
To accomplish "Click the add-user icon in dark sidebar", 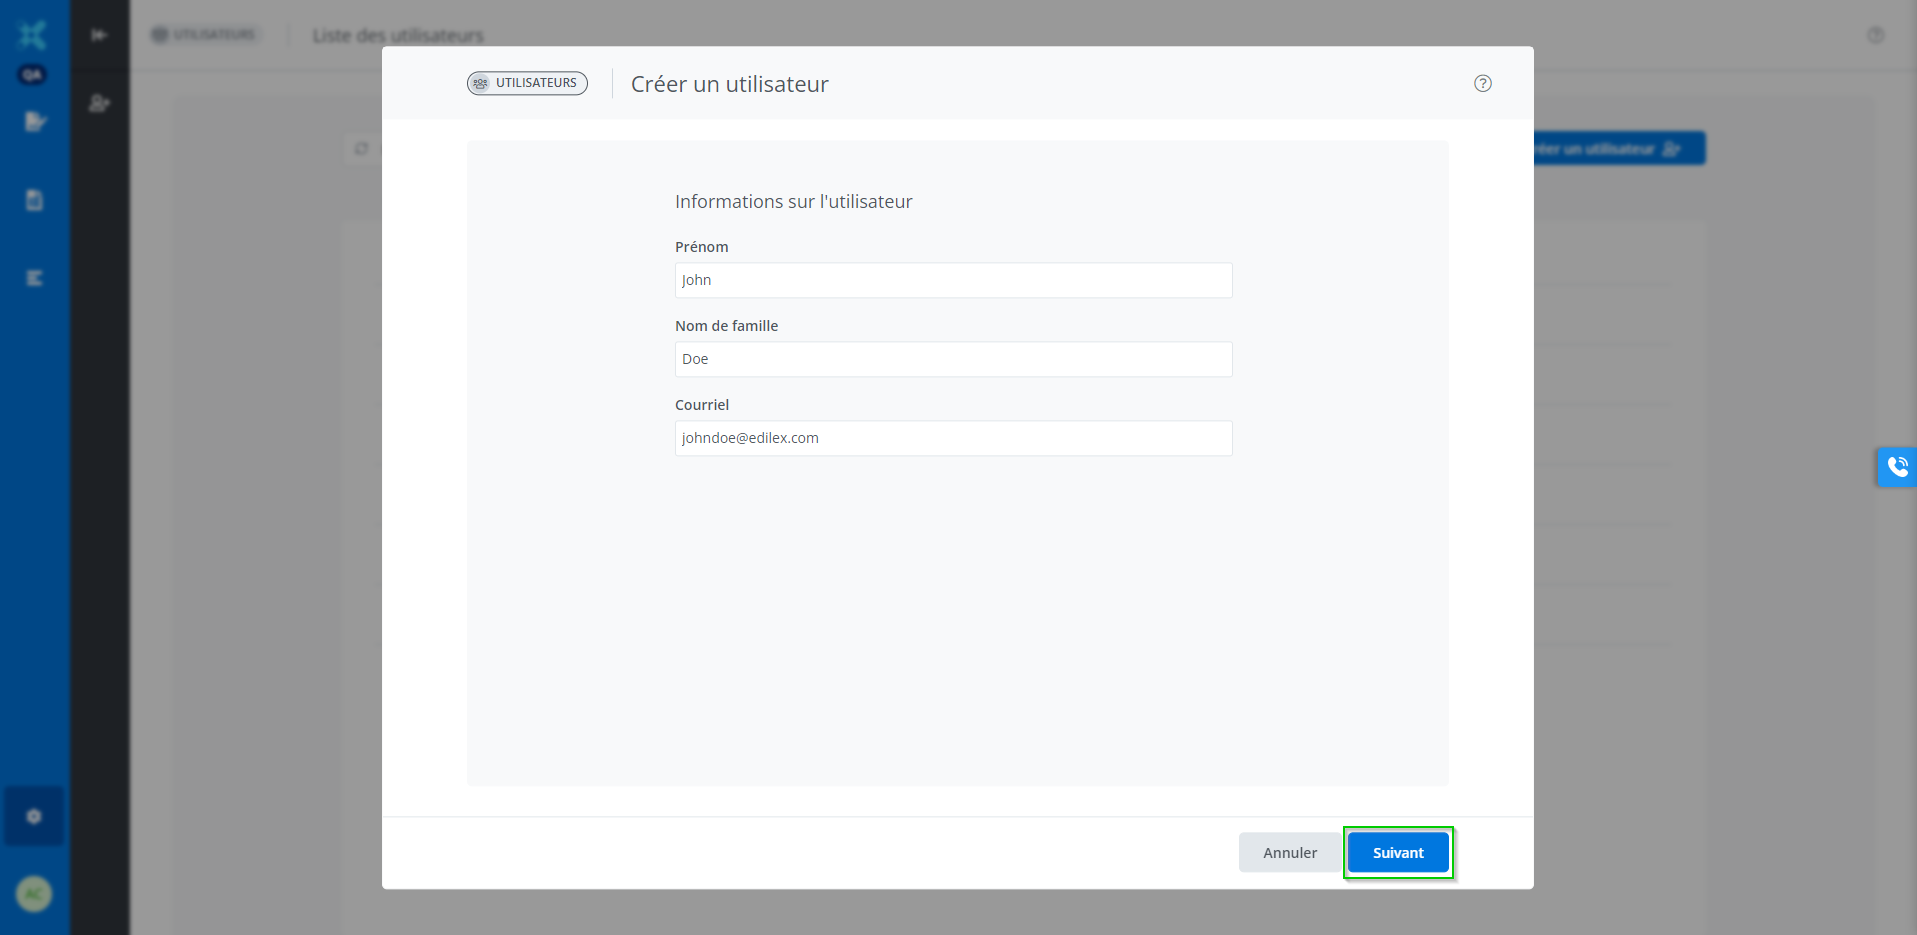I will 99,103.
